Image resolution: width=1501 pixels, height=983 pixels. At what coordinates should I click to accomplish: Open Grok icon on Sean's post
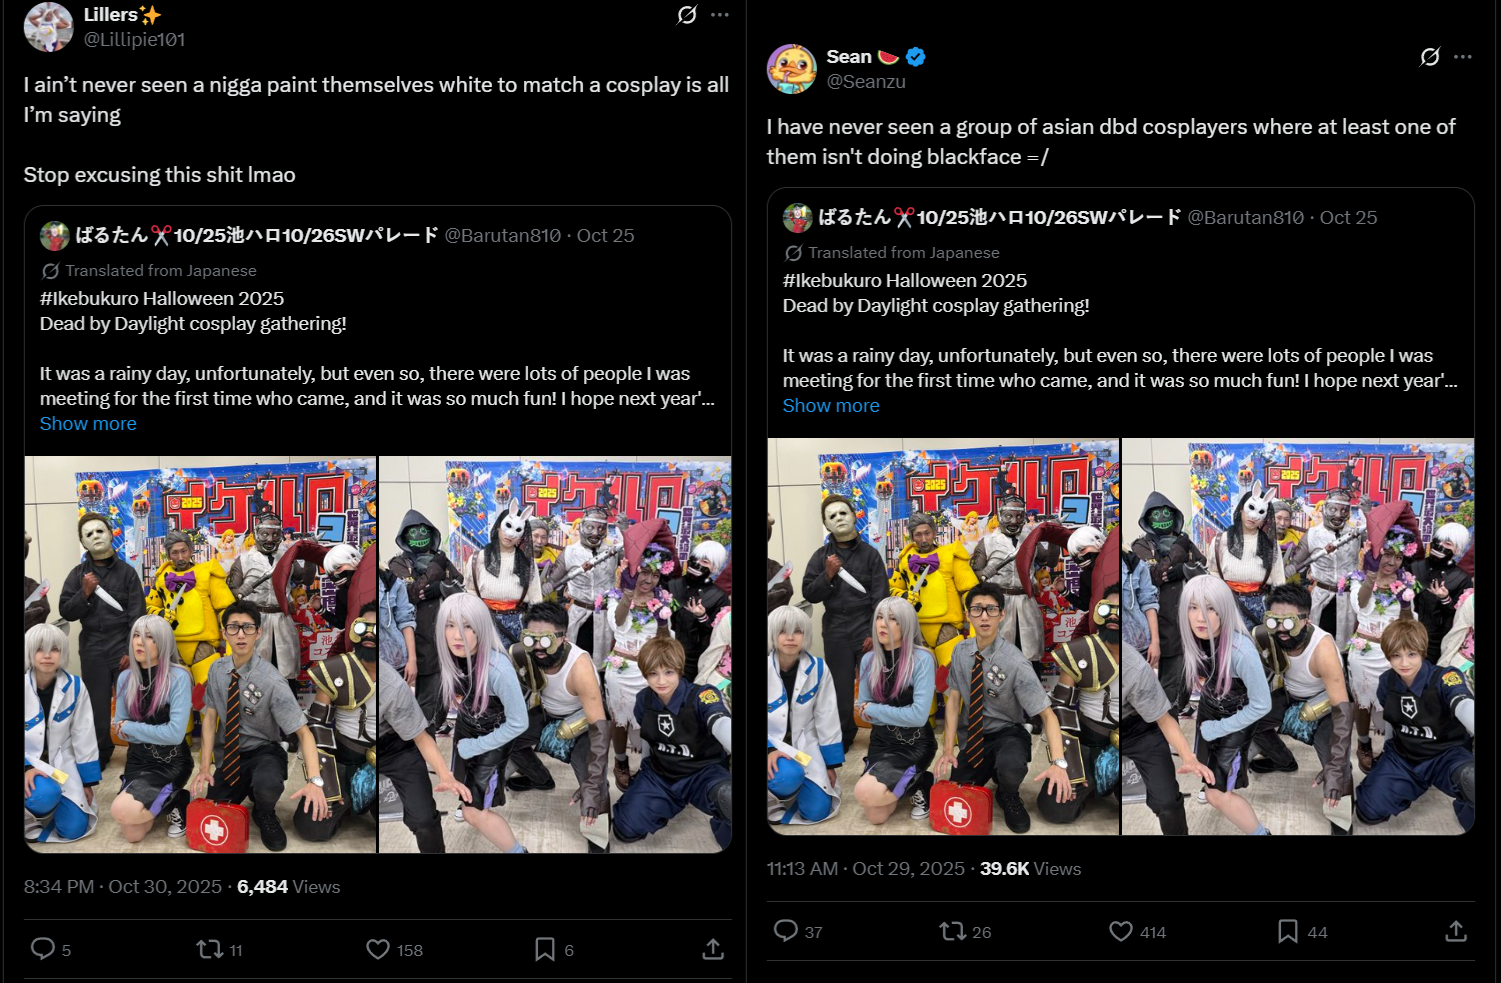tap(1430, 57)
